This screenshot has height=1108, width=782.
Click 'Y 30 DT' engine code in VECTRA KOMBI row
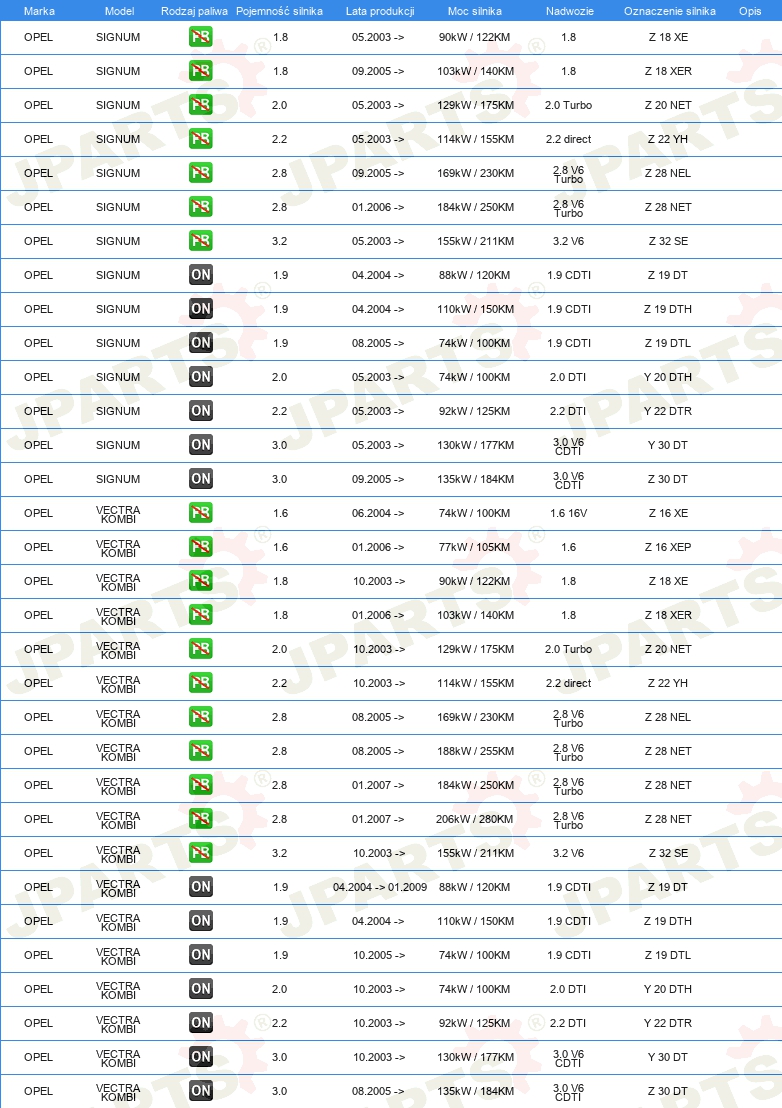668,1057
